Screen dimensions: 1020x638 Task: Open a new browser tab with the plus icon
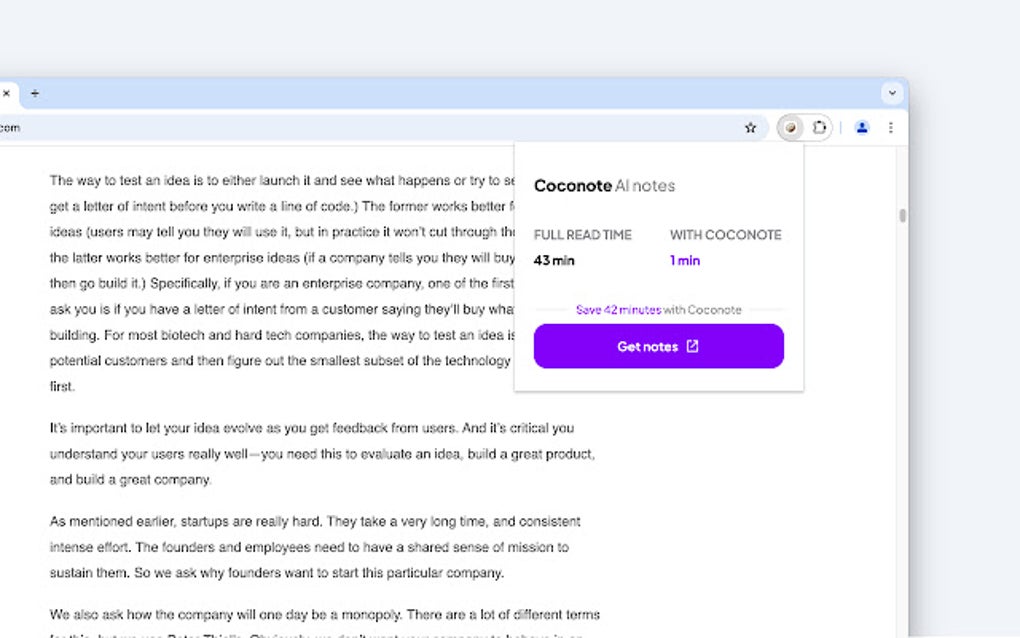[35, 93]
